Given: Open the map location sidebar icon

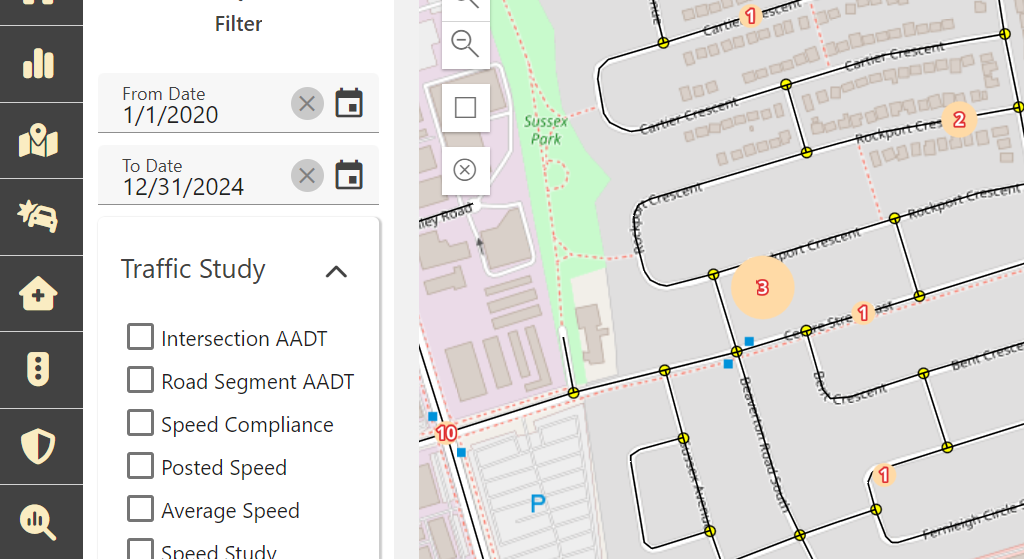Looking at the screenshot, I should click(39, 140).
